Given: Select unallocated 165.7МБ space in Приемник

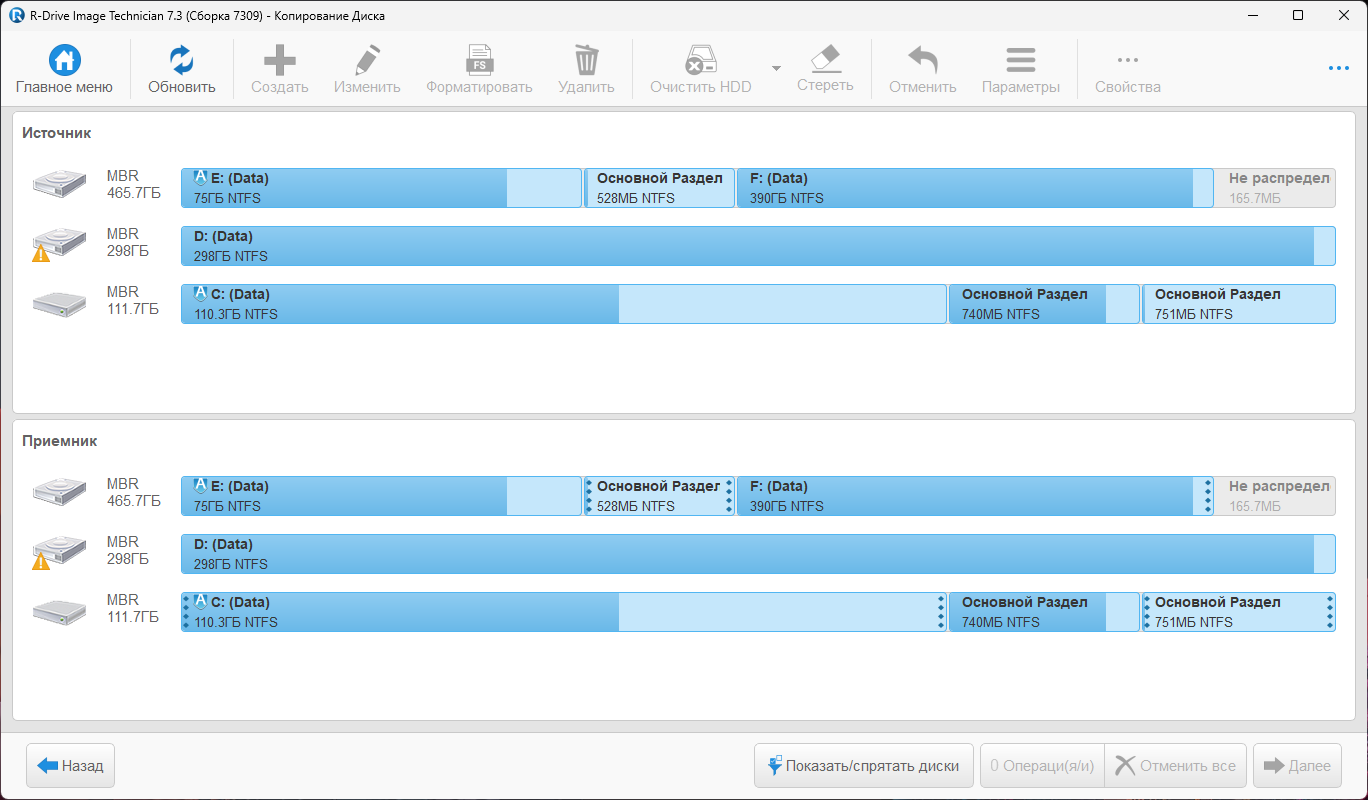Looking at the screenshot, I should point(1276,496).
